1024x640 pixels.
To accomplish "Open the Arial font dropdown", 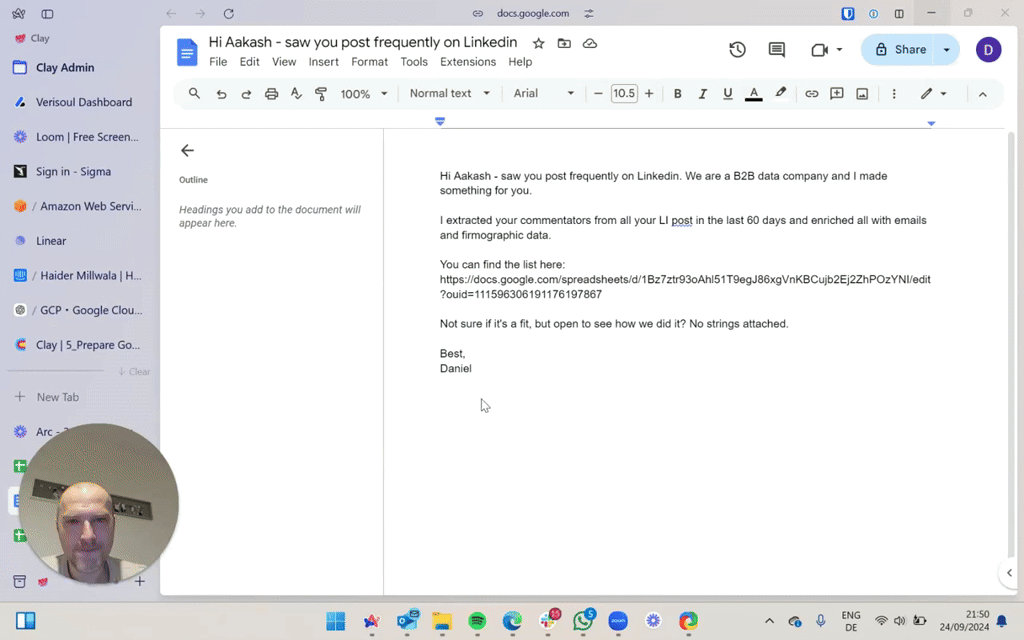I will [544, 94].
